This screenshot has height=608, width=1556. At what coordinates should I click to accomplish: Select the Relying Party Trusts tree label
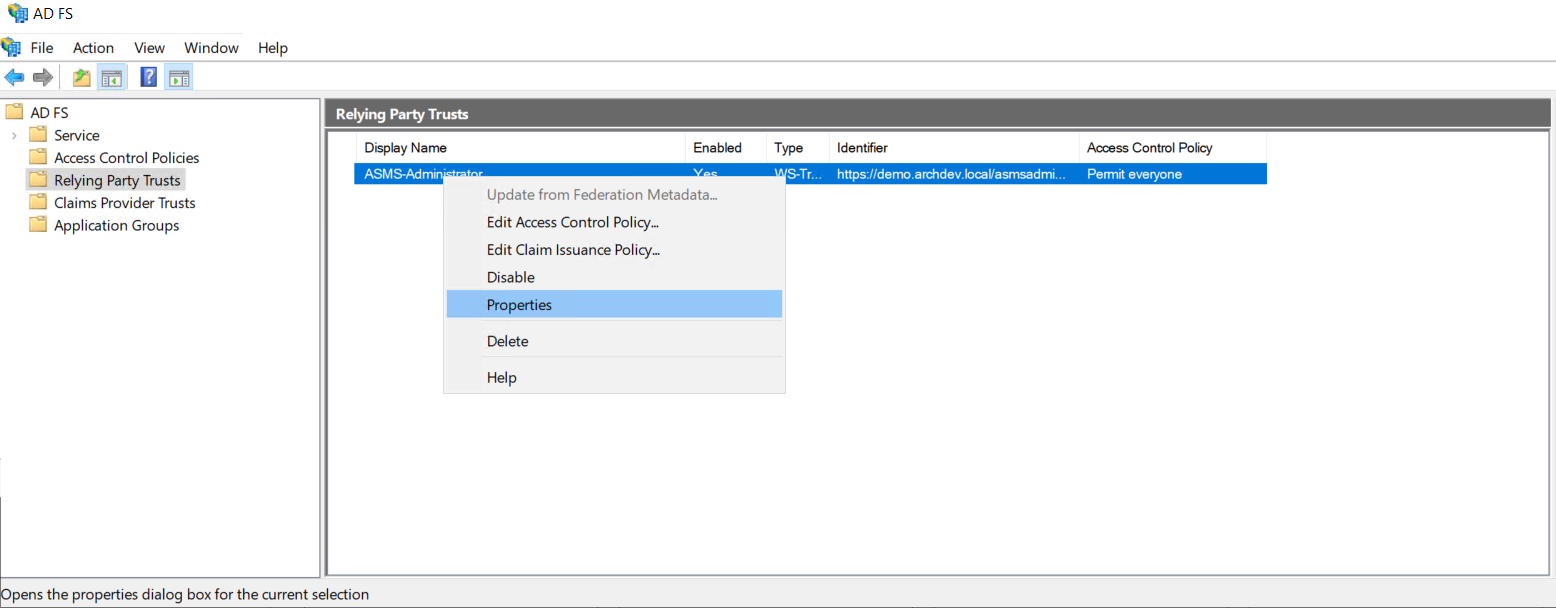[117, 180]
